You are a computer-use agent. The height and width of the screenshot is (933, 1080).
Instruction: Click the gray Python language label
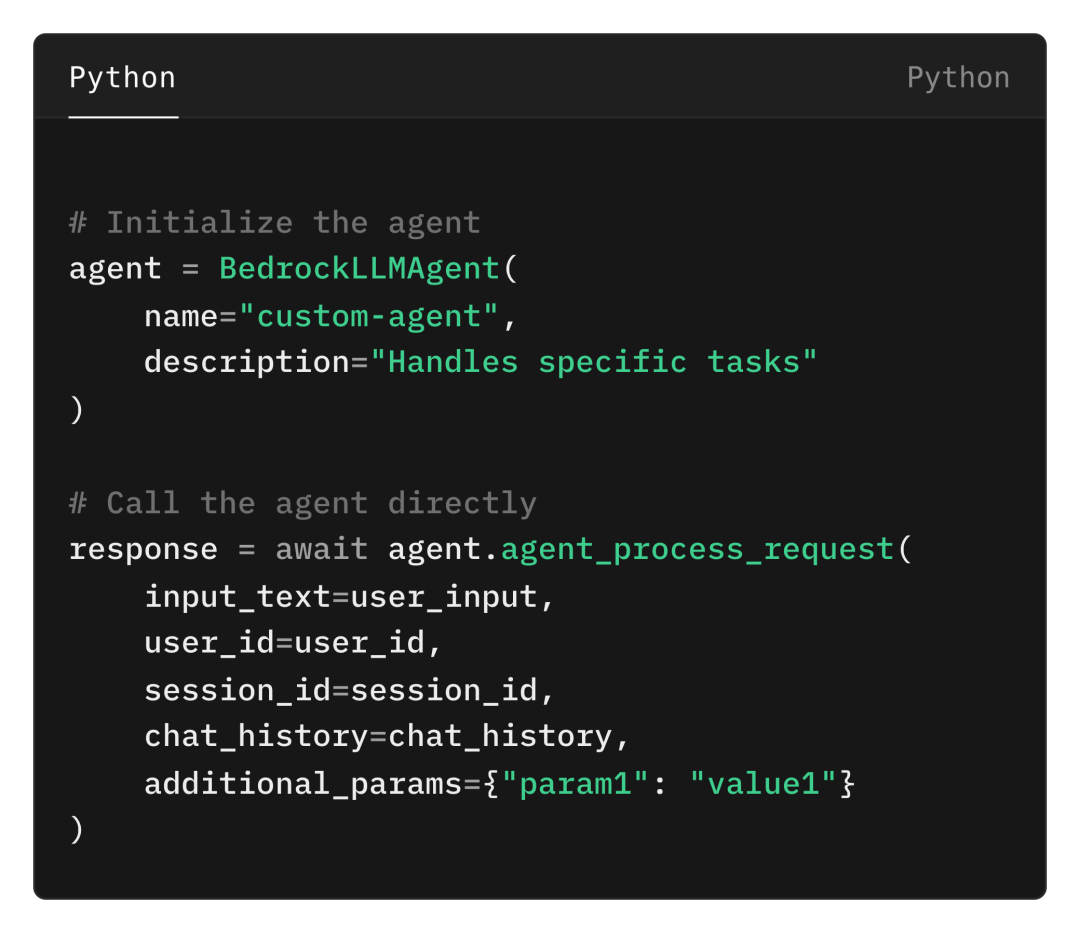point(958,78)
